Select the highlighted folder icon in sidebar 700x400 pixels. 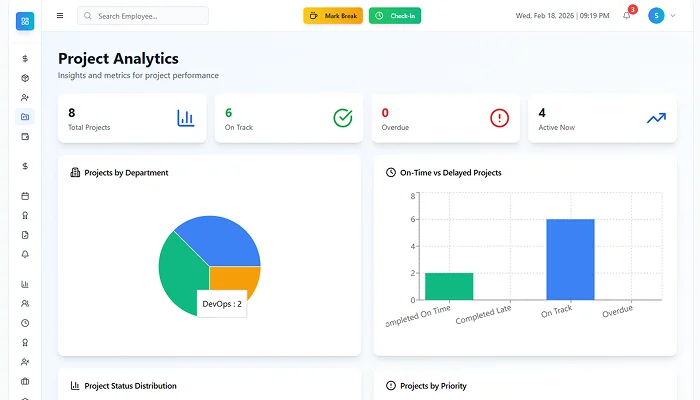point(25,117)
